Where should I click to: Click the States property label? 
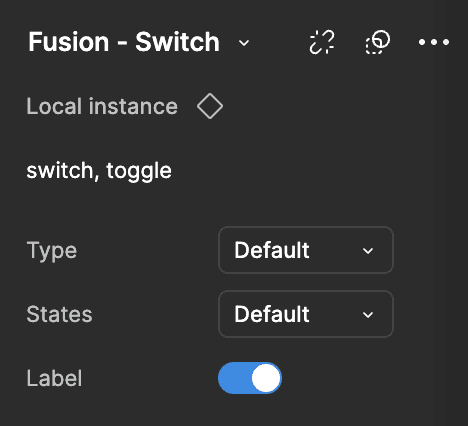click(59, 314)
